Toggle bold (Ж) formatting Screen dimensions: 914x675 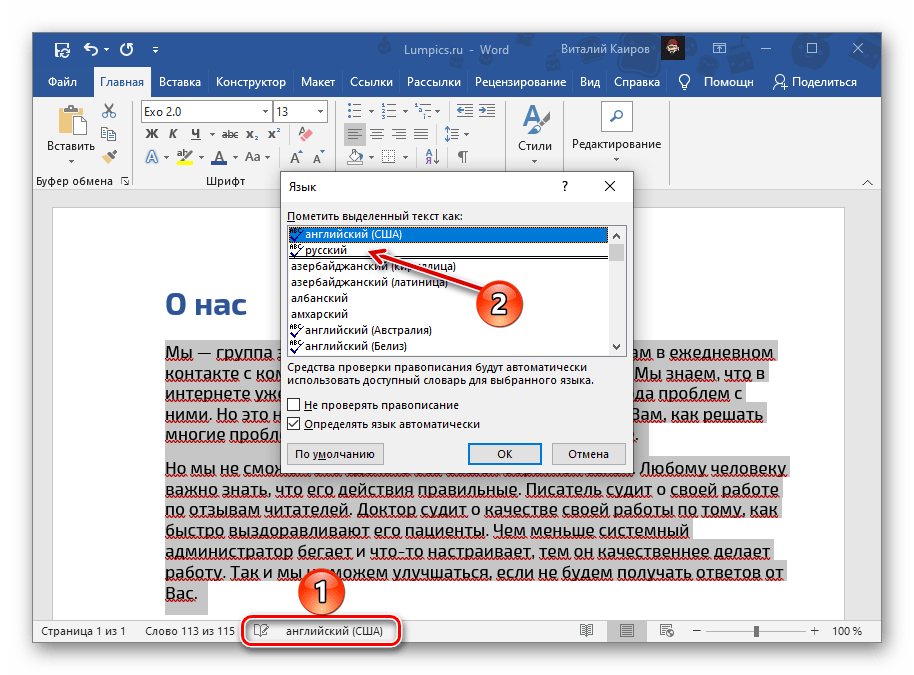point(152,134)
